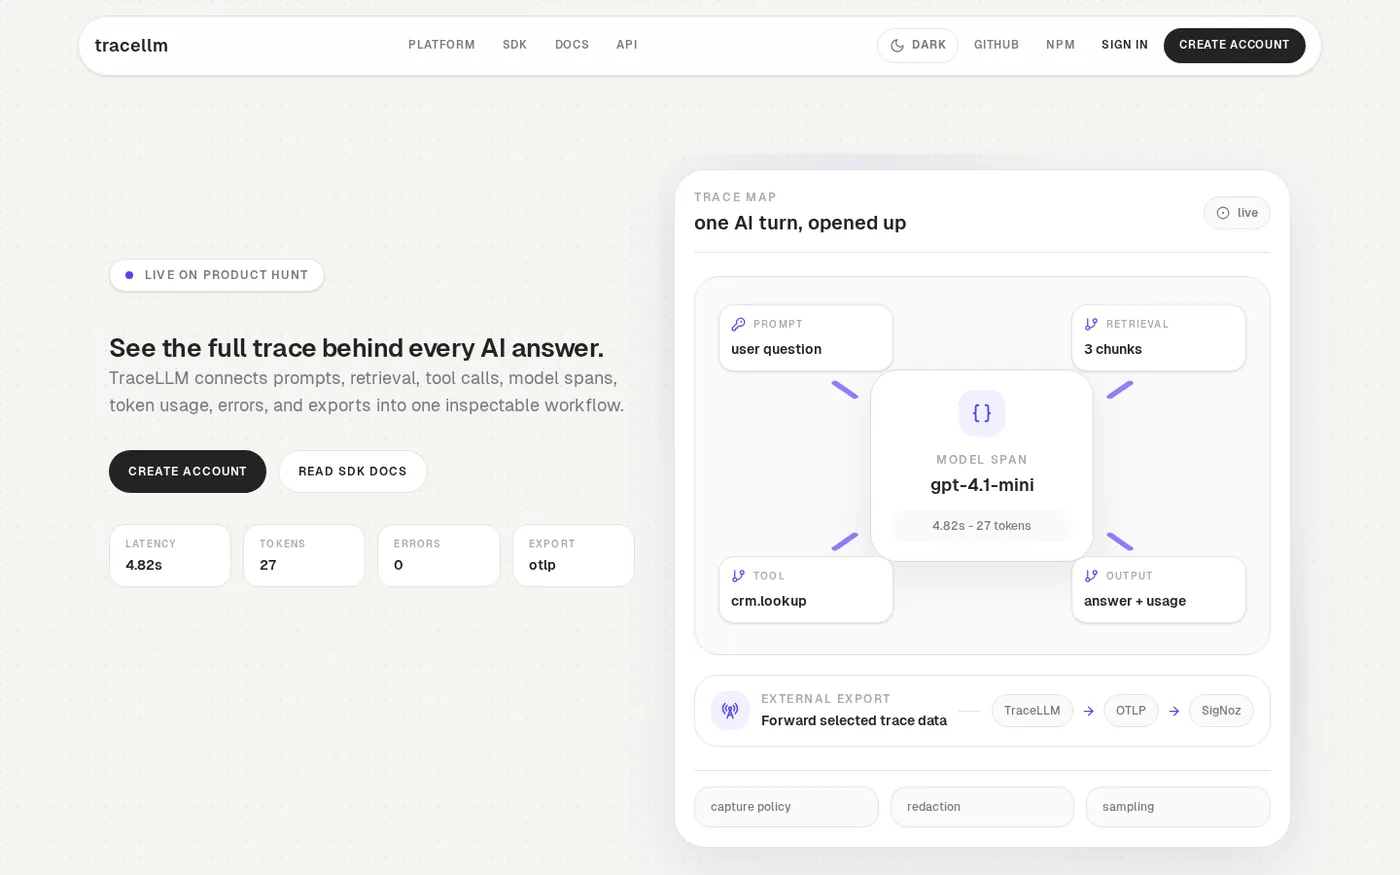Click the 'EXTERNAL EXPORT' label

click(826, 699)
